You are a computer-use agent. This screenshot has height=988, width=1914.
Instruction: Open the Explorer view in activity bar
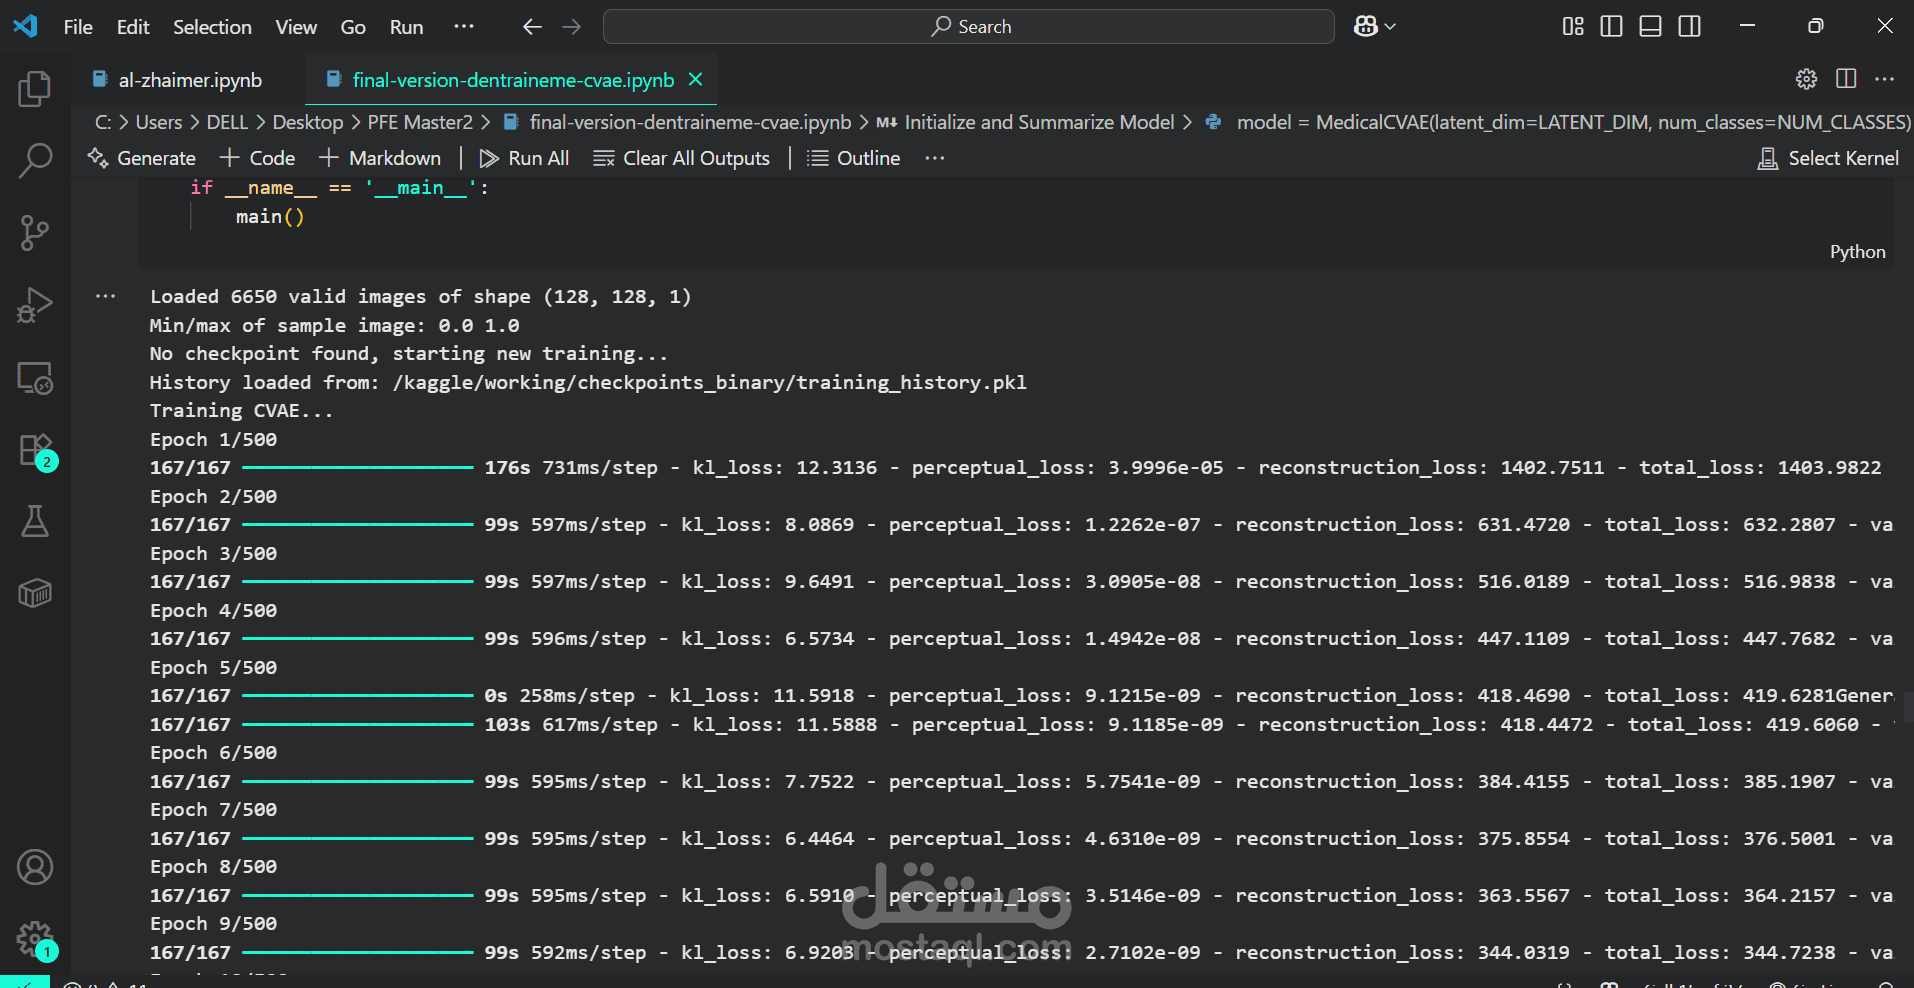click(x=35, y=89)
